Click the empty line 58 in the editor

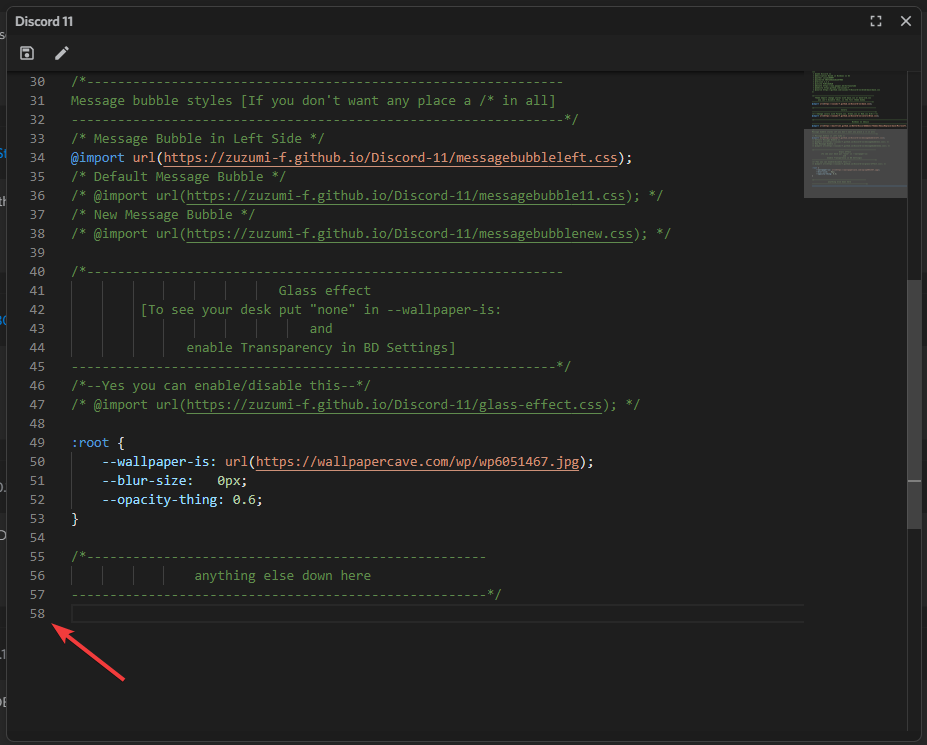click(437, 613)
